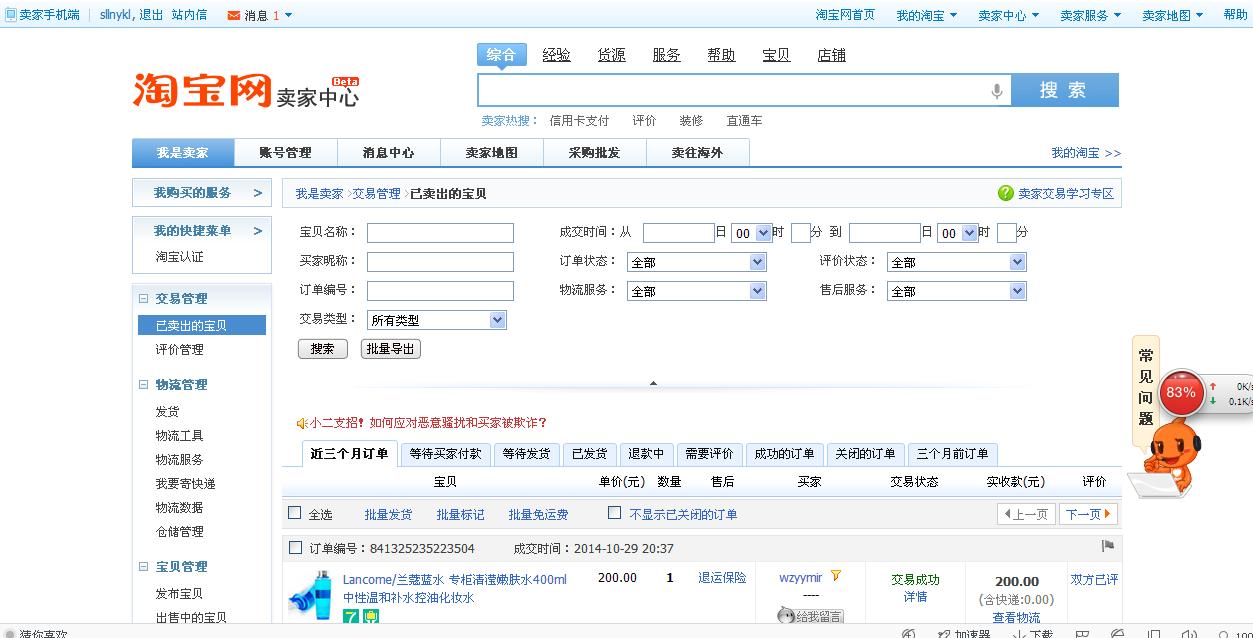Viewport: 1253px width, 638px height.
Task: Click the 批量导出 button
Action: coord(390,349)
